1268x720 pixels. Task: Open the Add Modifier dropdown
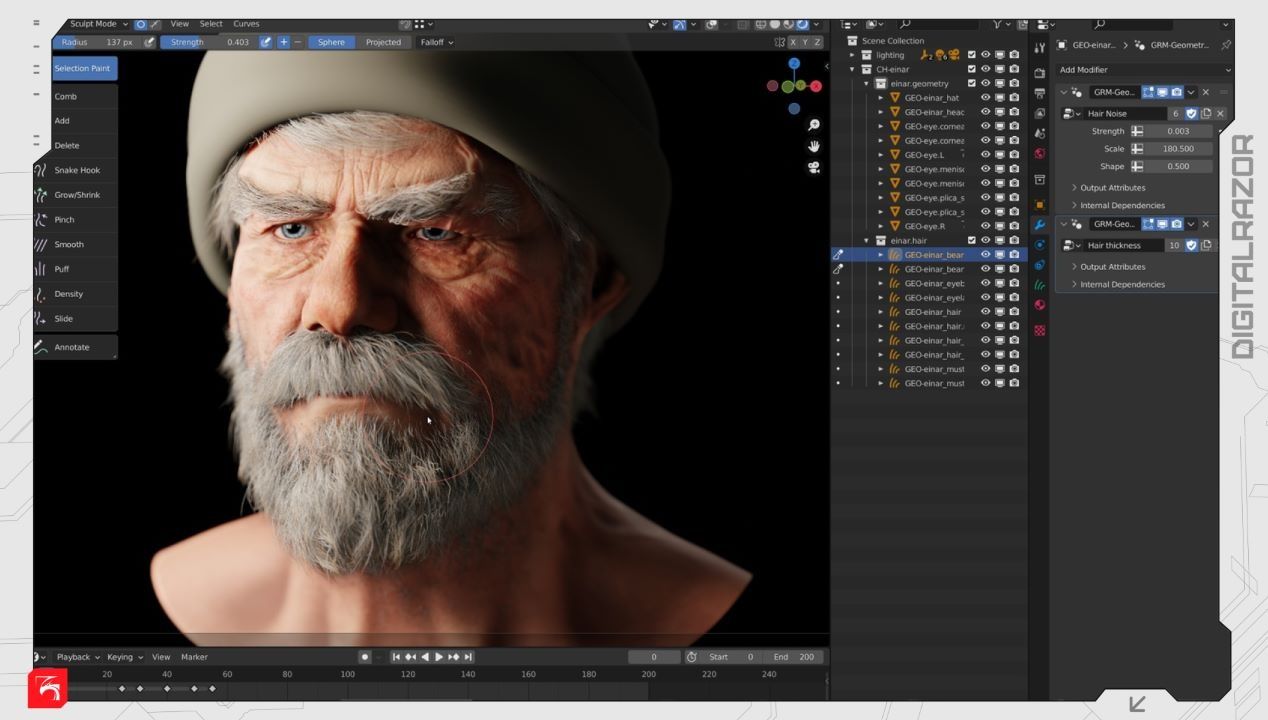pos(1144,70)
